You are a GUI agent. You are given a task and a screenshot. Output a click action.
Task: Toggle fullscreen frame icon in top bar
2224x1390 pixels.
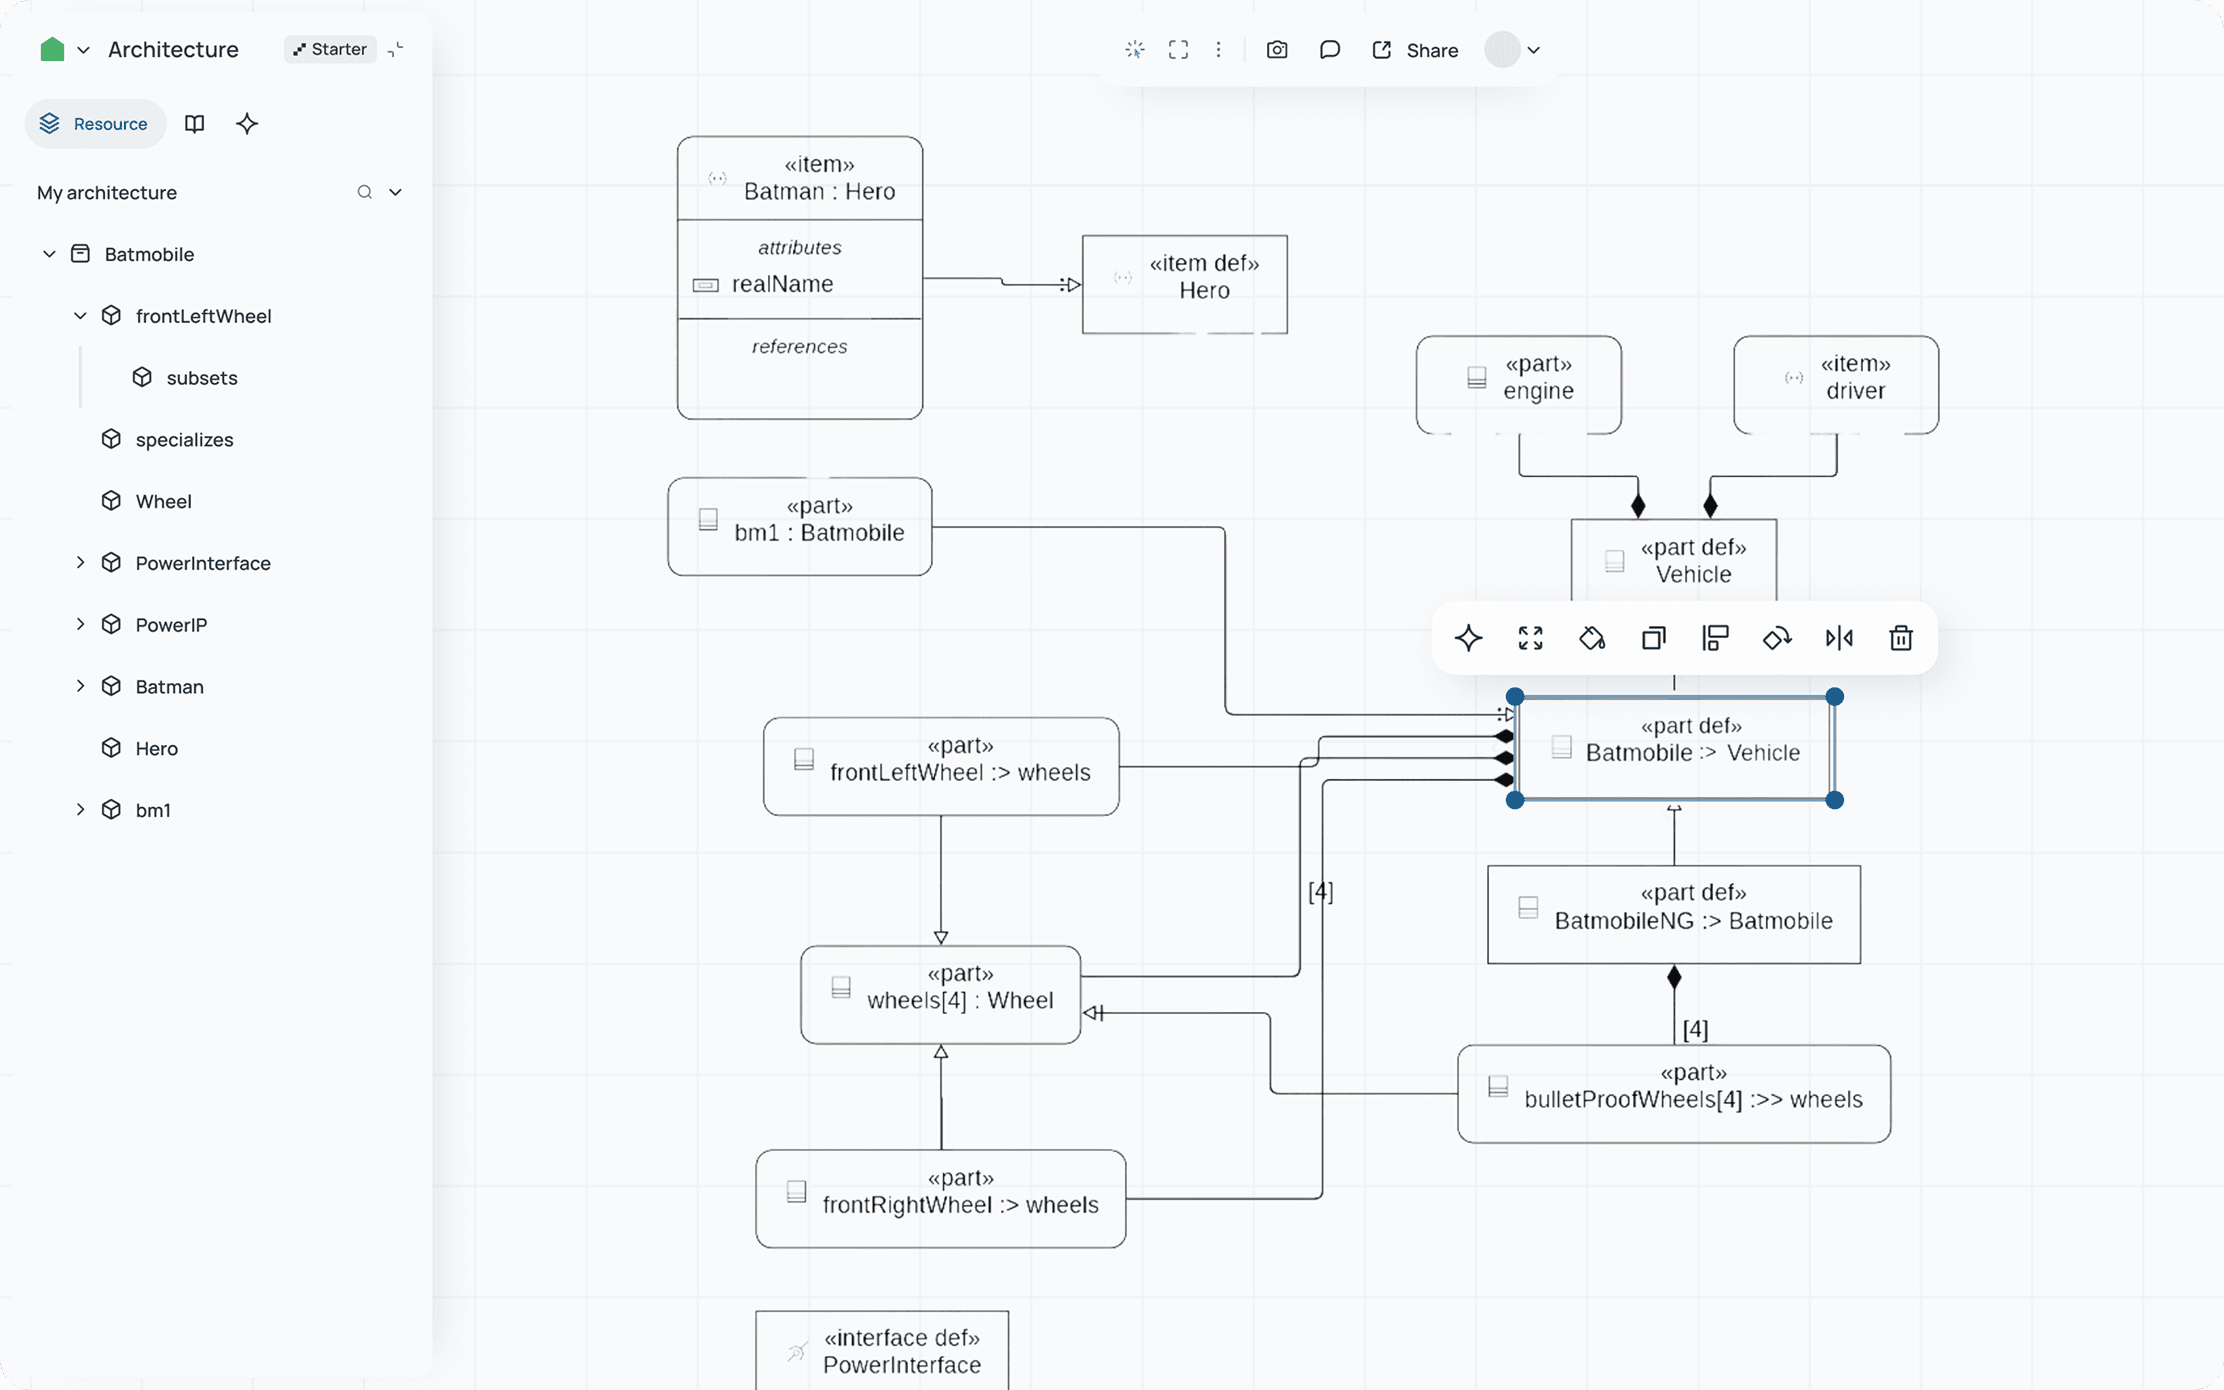click(x=1178, y=50)
